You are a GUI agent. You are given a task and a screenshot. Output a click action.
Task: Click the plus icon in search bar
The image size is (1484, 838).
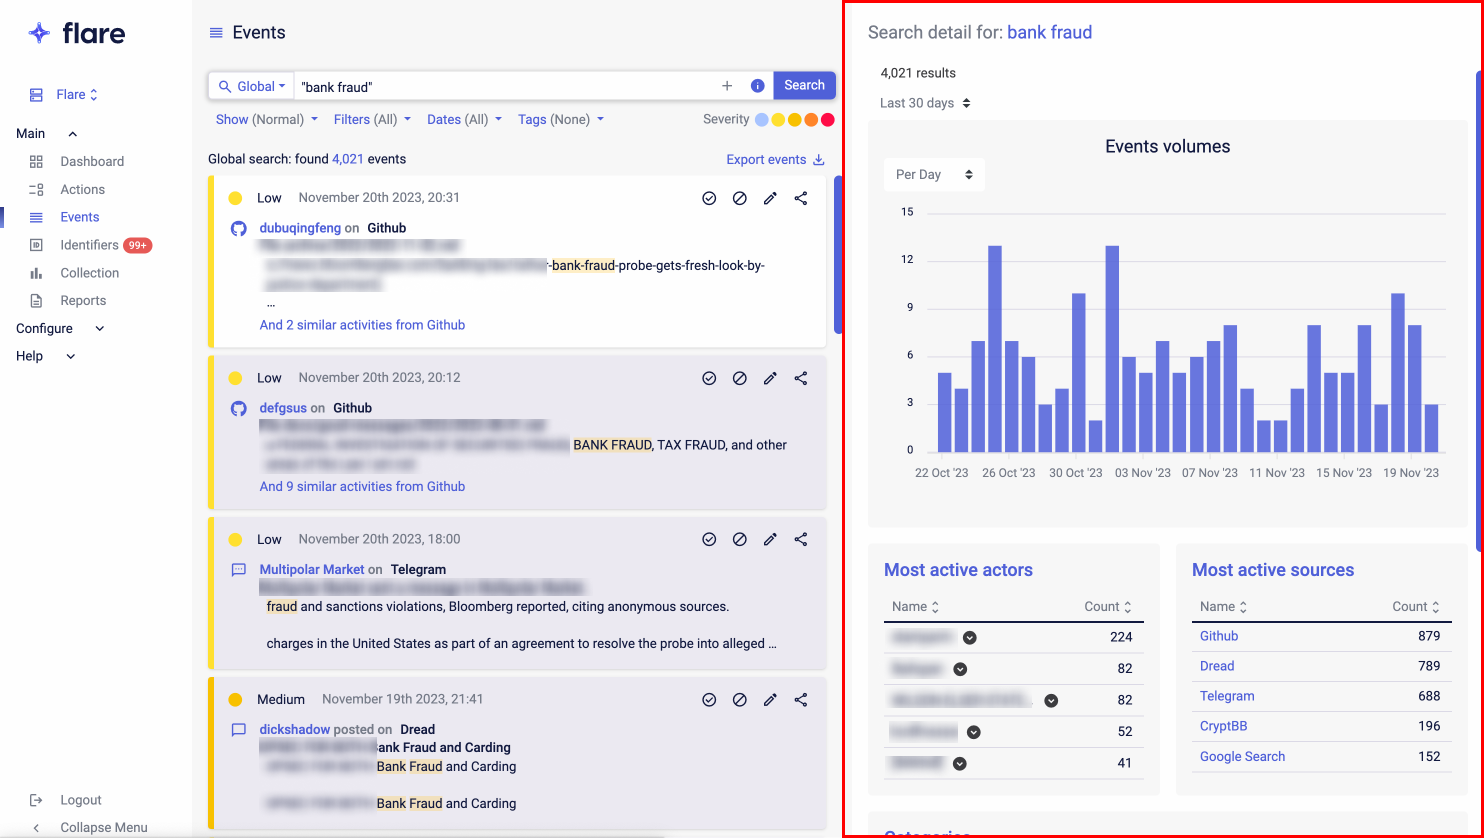[727, 86]
